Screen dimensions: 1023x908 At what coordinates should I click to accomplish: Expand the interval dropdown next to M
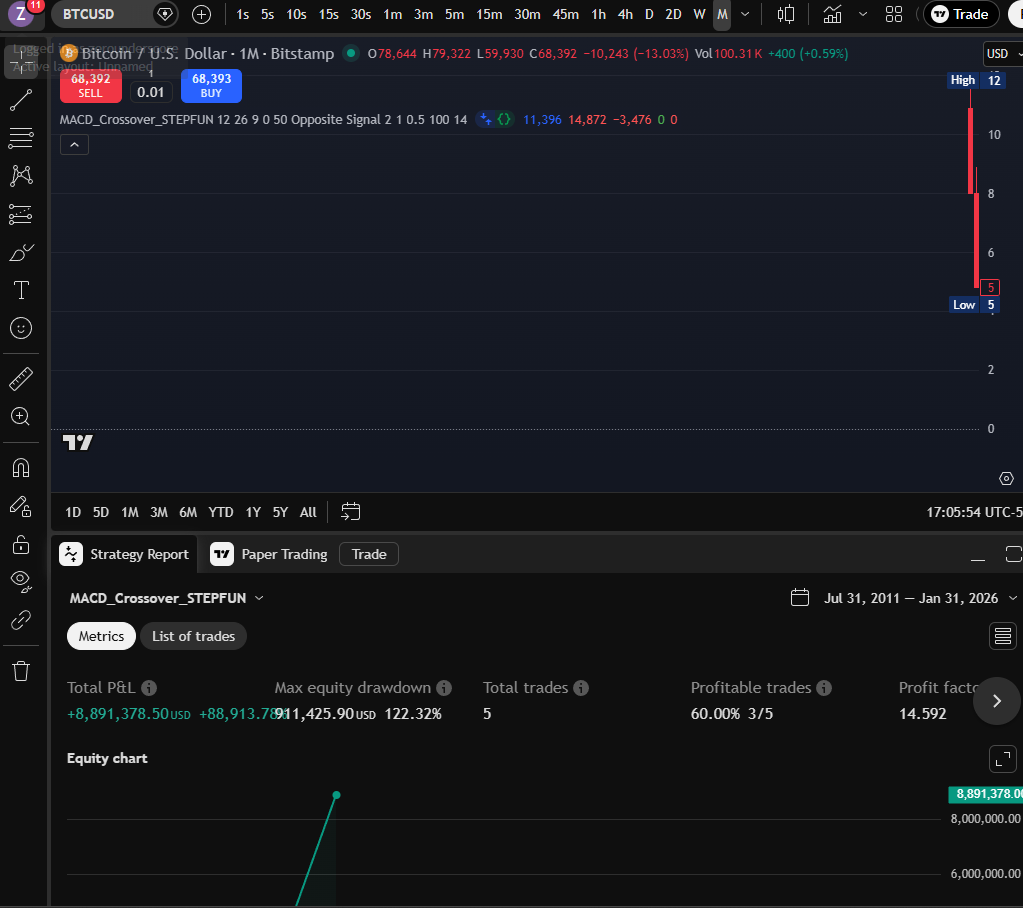click(x=744, y=15)
